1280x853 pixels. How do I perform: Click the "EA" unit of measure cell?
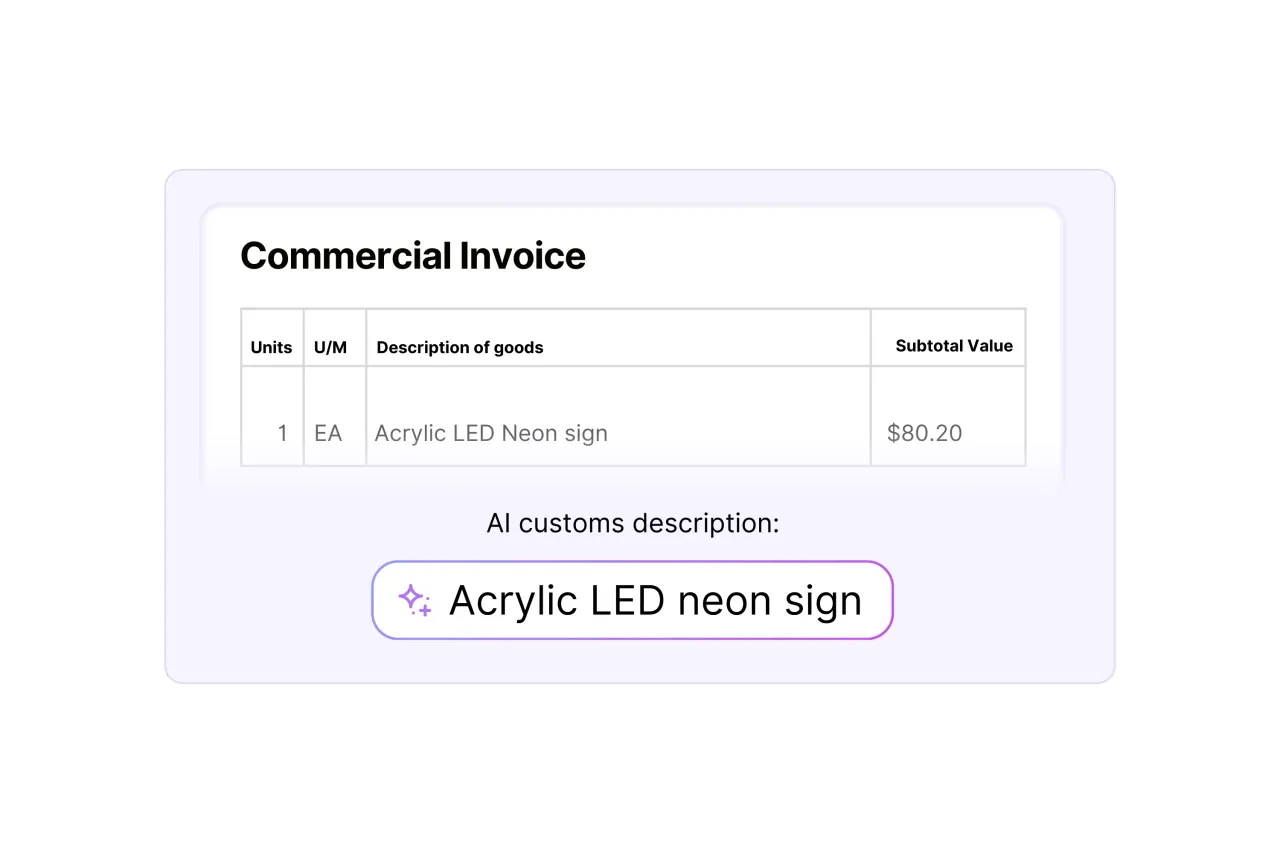(328, 433)
